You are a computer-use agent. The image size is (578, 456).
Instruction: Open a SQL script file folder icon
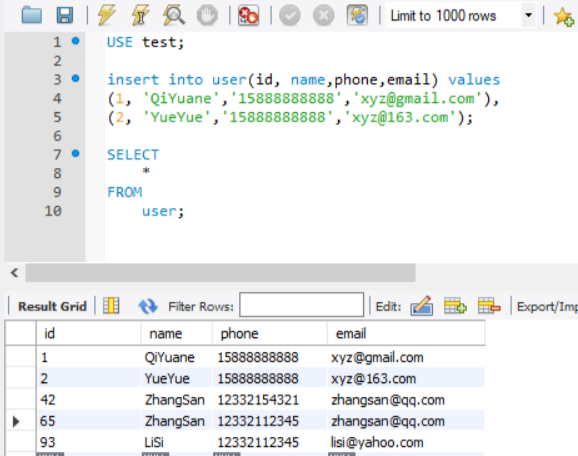point(32,15)
